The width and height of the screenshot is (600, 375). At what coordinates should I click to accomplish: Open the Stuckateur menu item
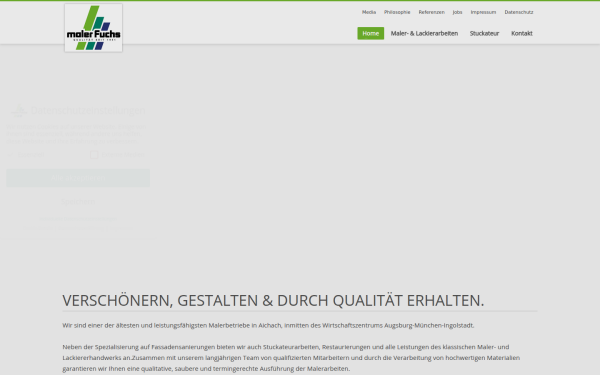coord(484,33)
